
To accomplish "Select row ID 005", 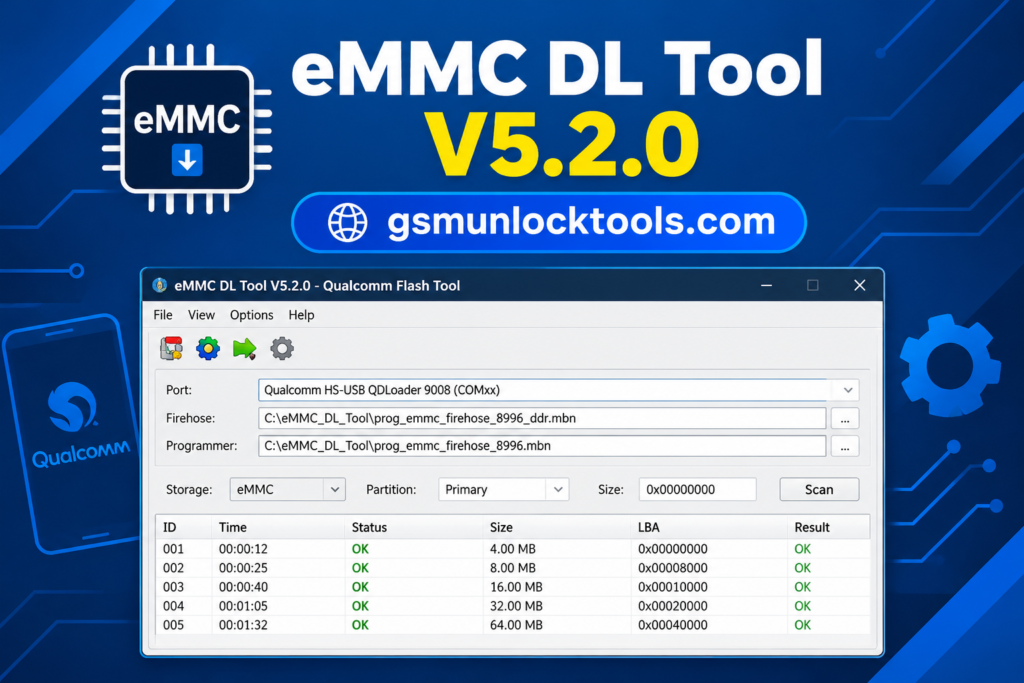I will tap(513, 624).
